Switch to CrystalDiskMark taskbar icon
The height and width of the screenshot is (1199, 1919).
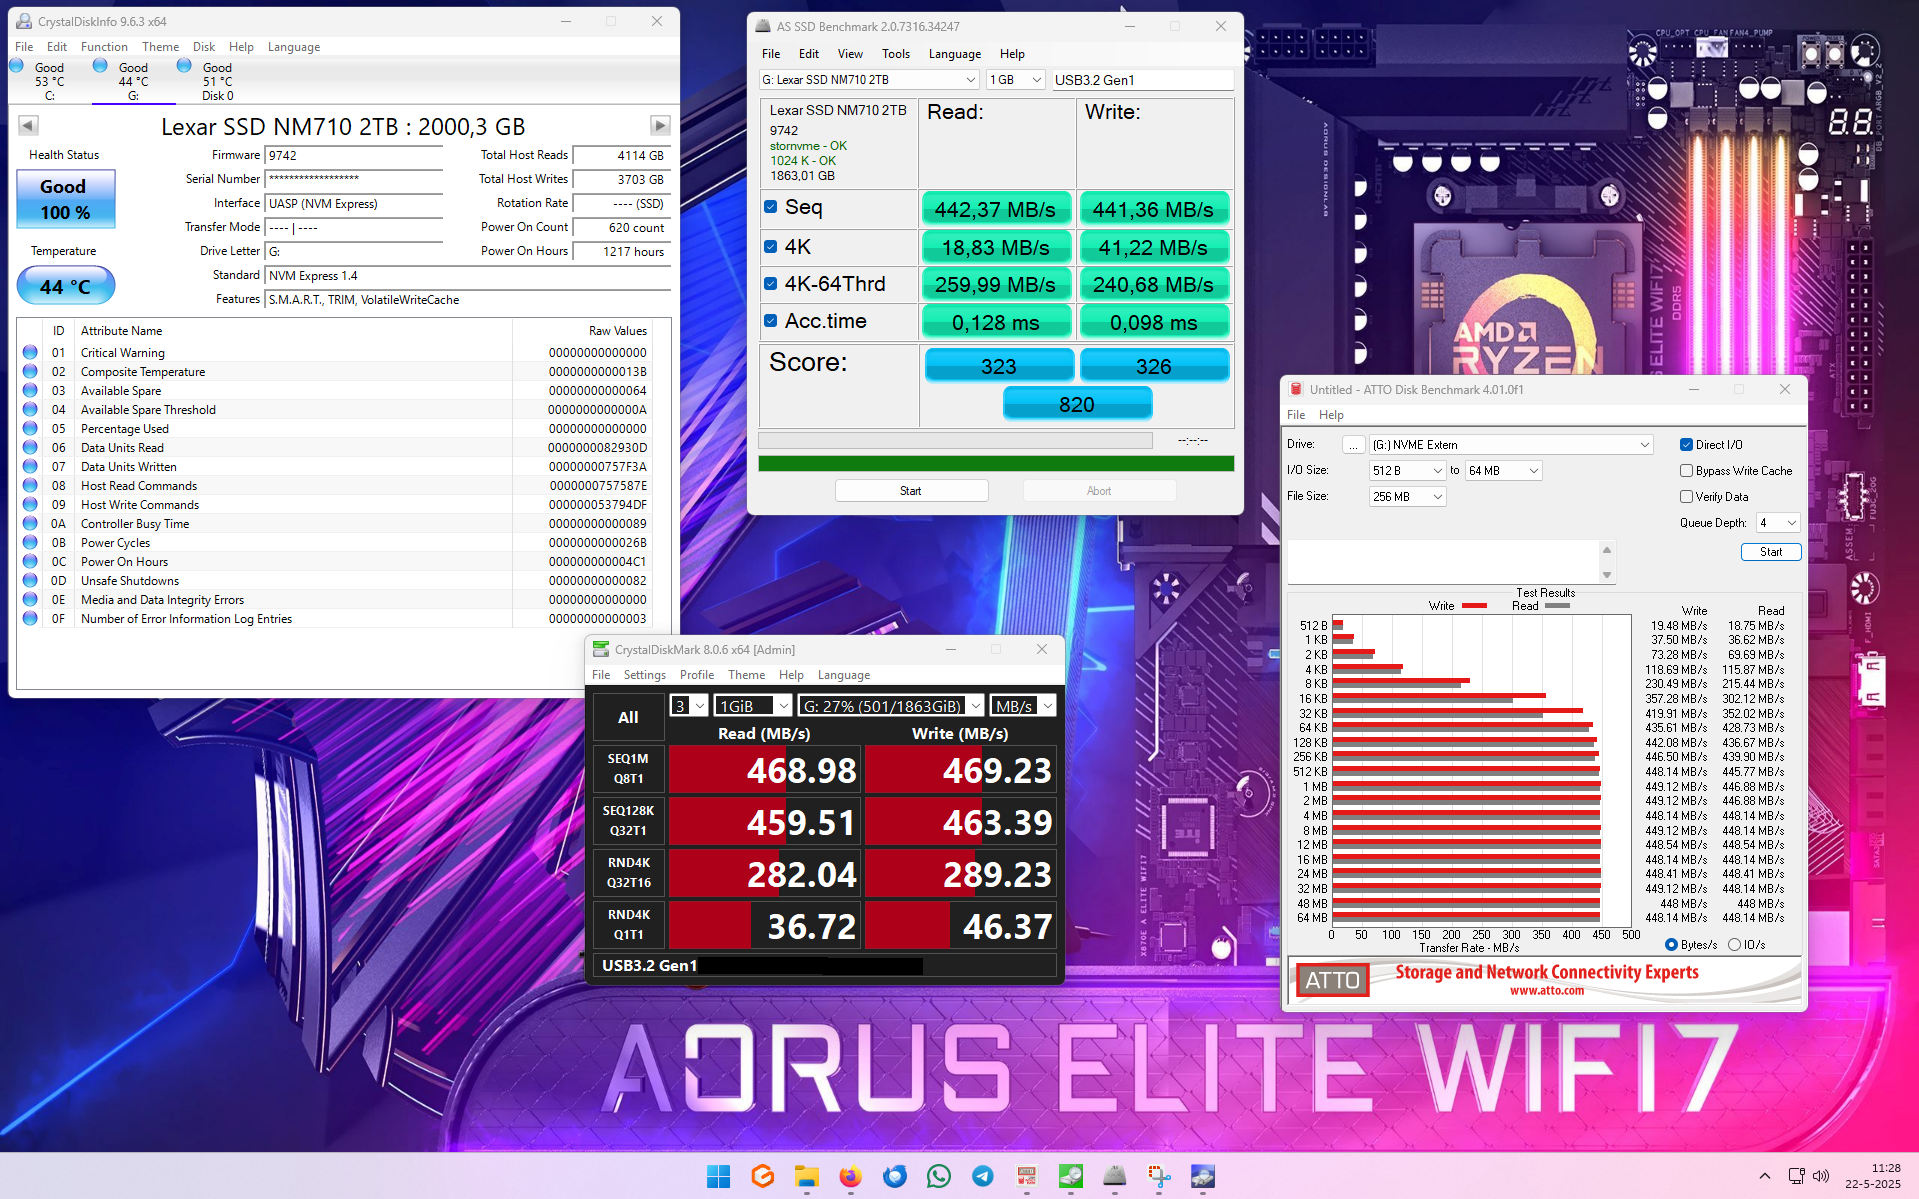1071,1176
